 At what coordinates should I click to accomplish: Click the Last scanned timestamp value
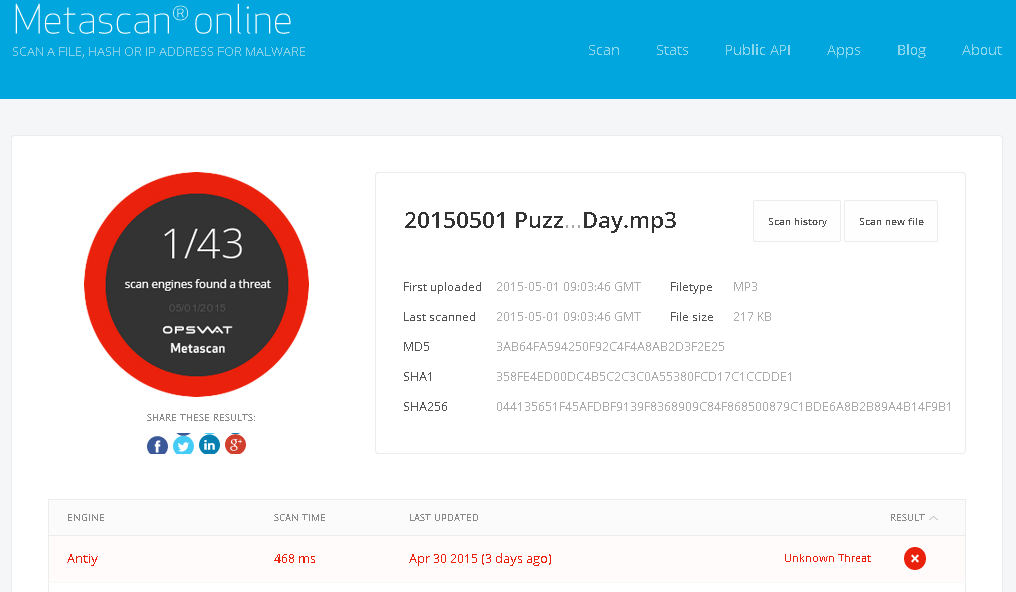click(568, 317)
